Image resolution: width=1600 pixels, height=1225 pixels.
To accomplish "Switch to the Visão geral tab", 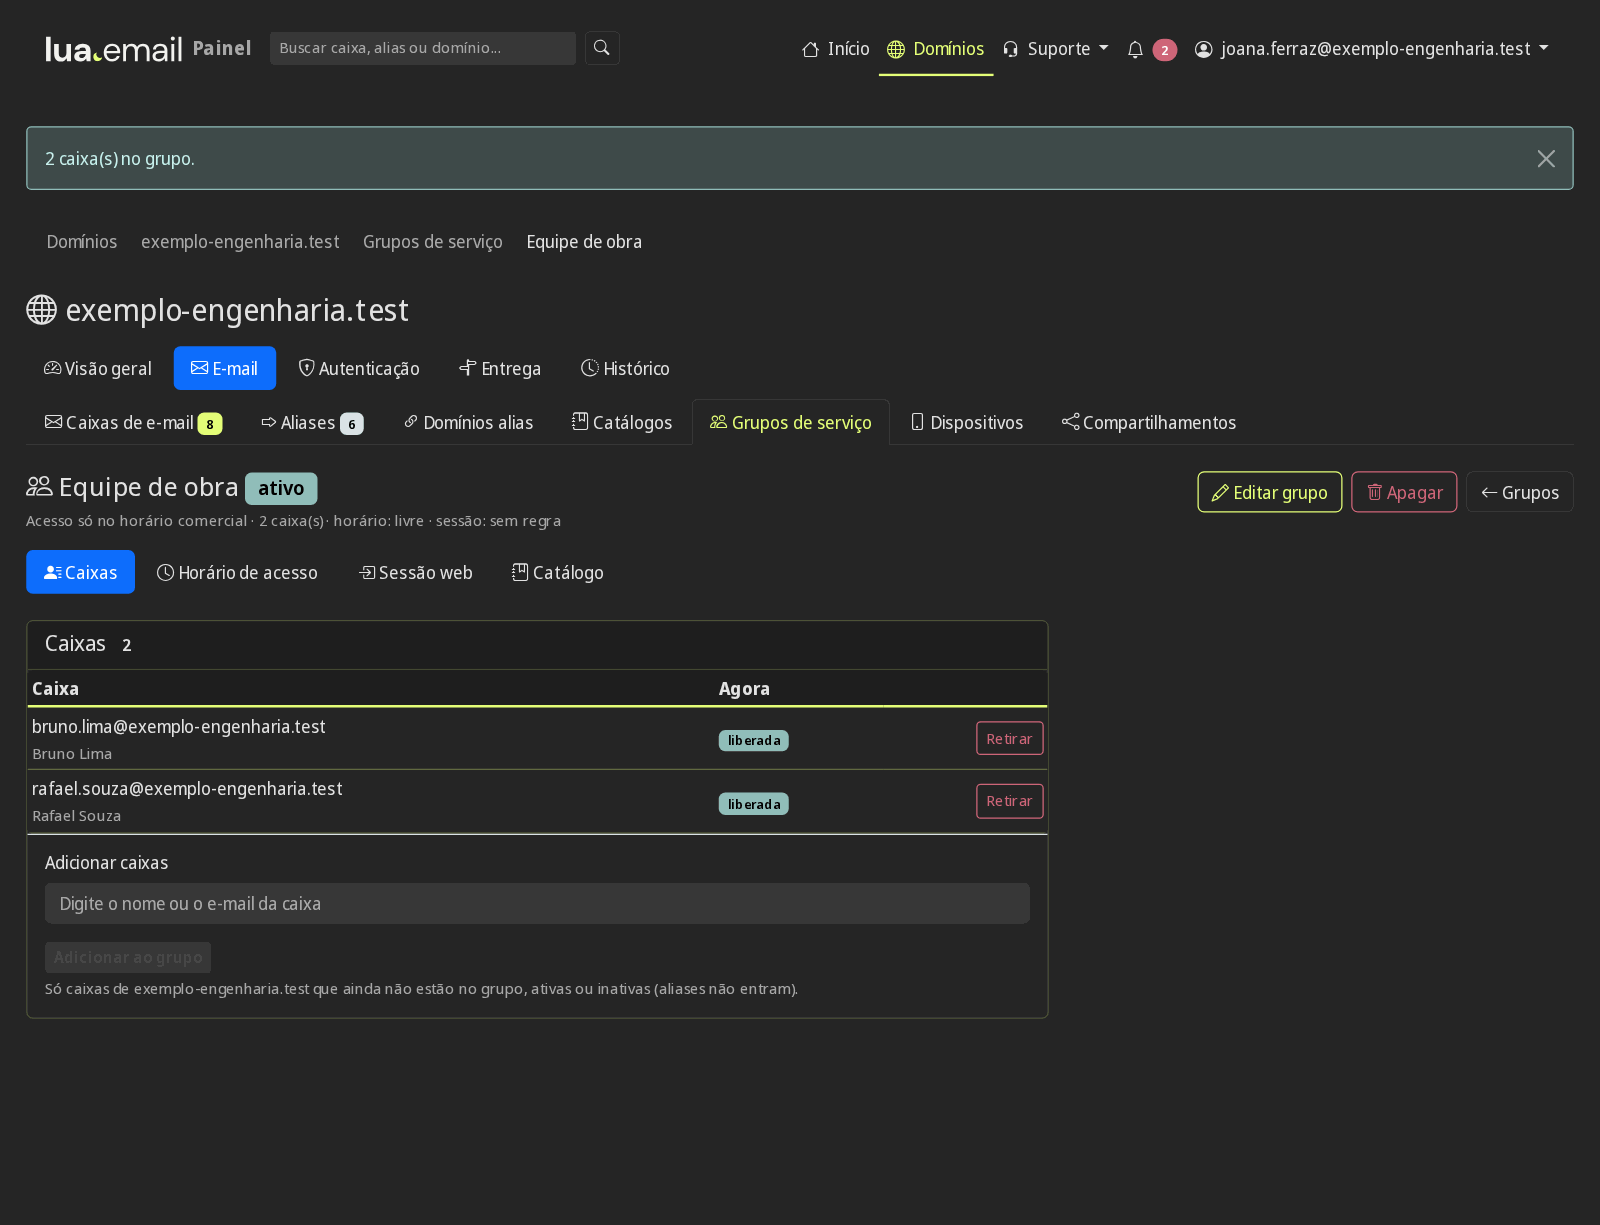I will [x=98, y=369].
